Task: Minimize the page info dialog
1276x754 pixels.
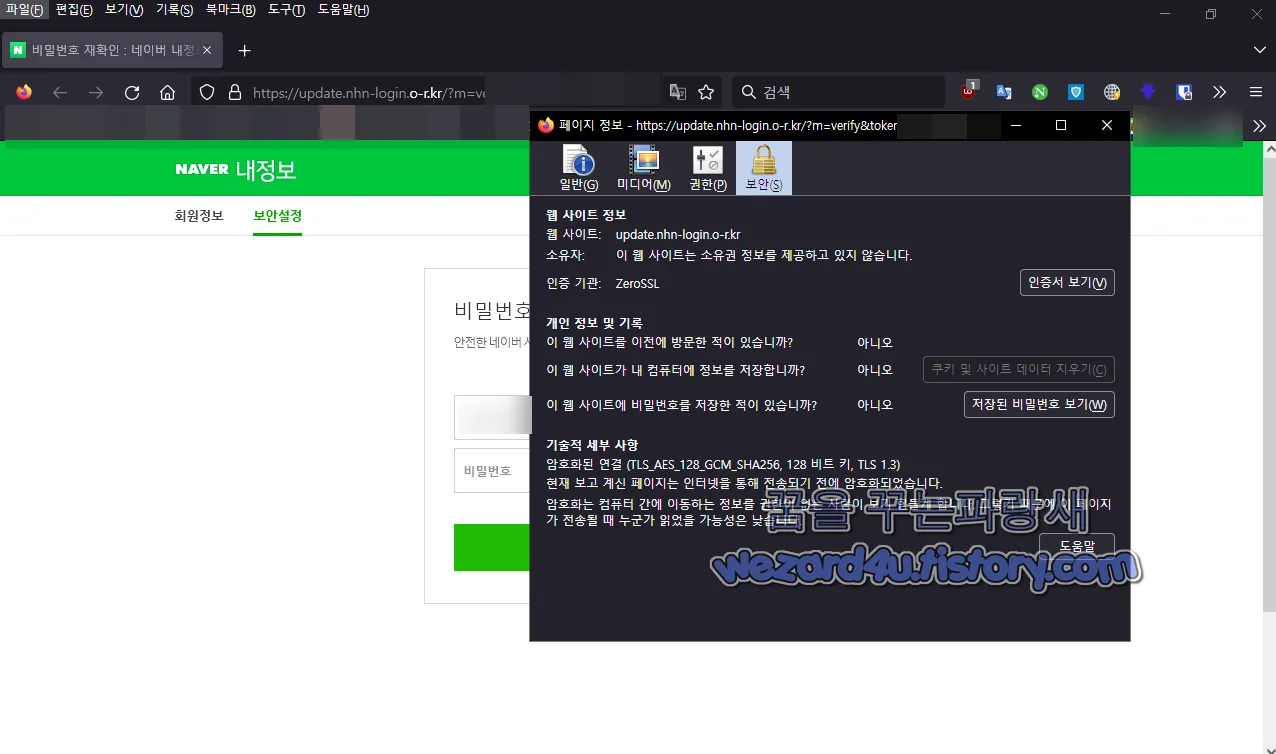Action: [x=1016, y=125]
